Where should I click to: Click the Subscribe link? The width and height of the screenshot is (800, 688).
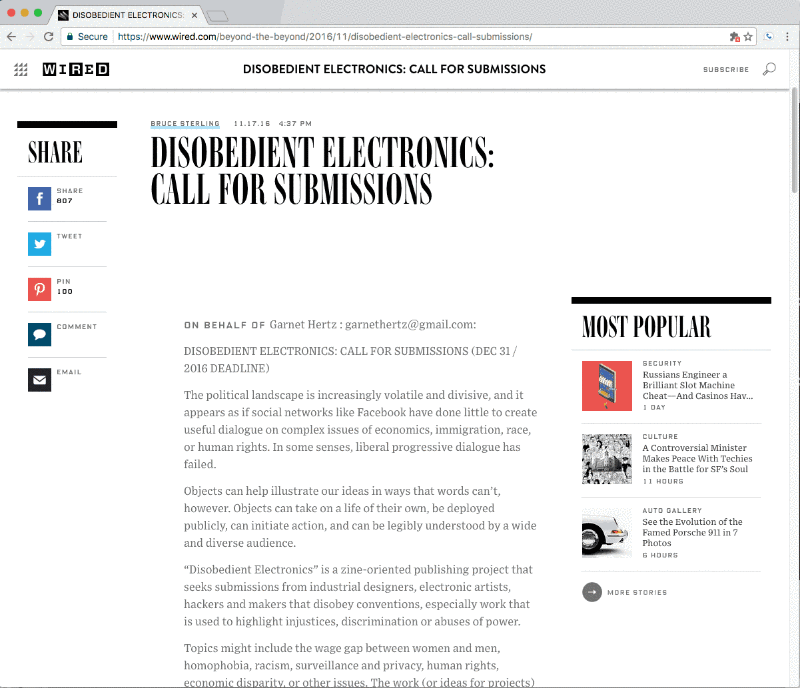point(726,69)
